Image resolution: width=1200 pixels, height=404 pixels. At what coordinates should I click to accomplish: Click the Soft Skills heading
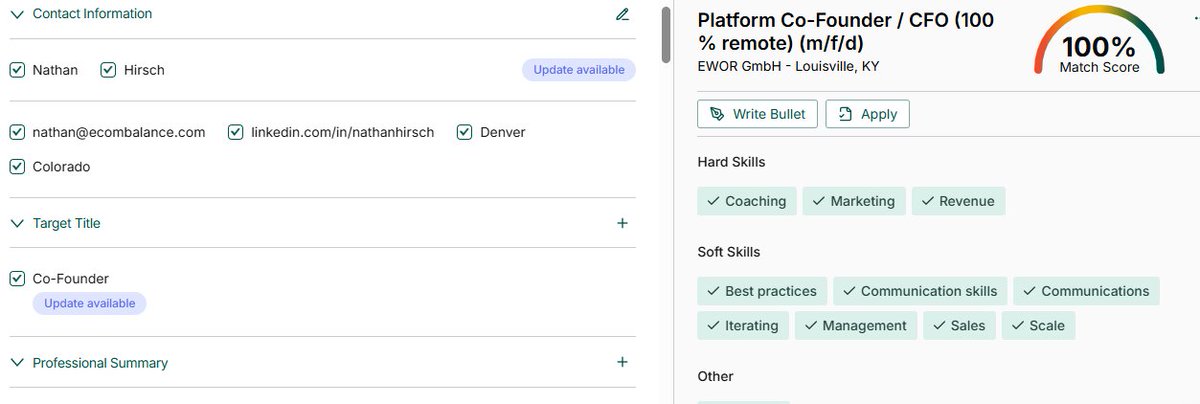pyautogui.click(x=729, y=252)
